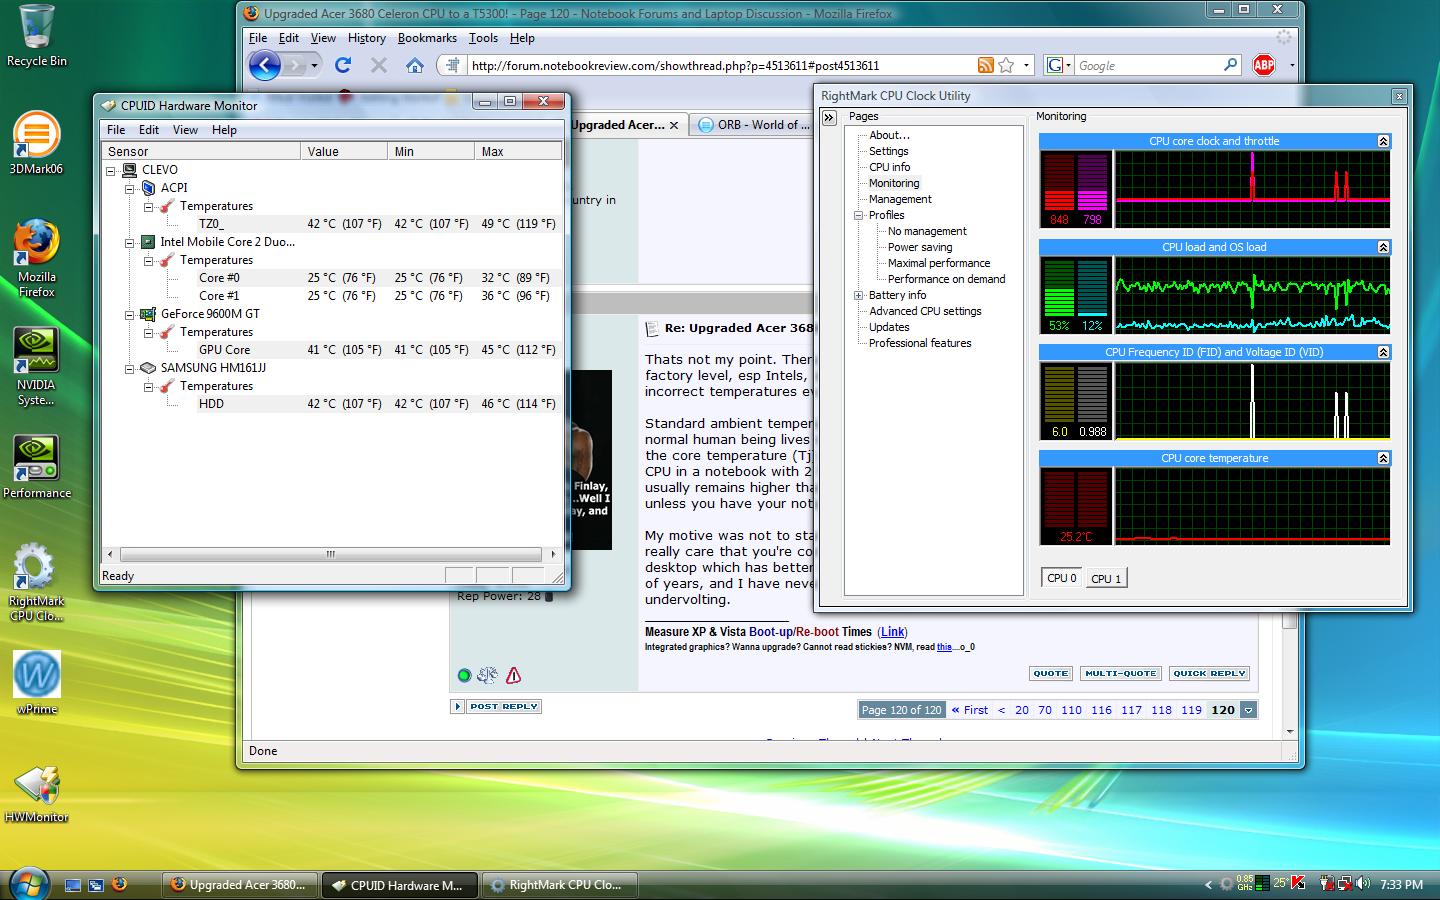The image size is (1440, 900).
Task: Click the First page link
Action: point(969,710)
